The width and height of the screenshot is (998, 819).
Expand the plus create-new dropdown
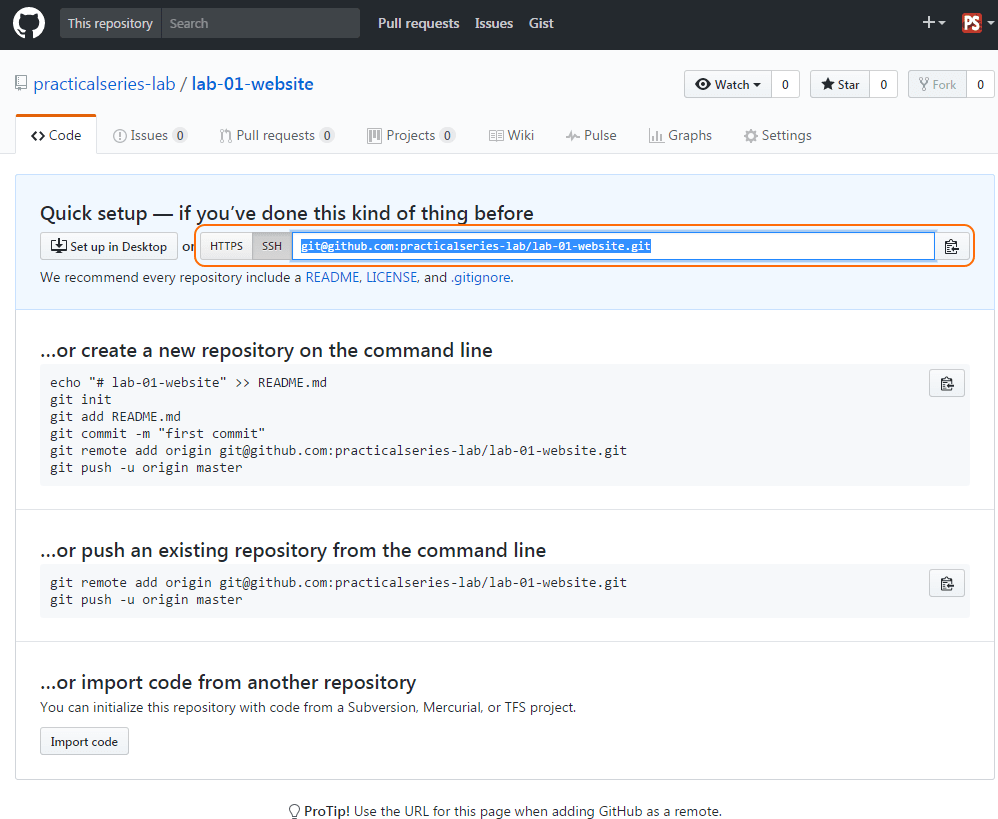click(933, 23)
